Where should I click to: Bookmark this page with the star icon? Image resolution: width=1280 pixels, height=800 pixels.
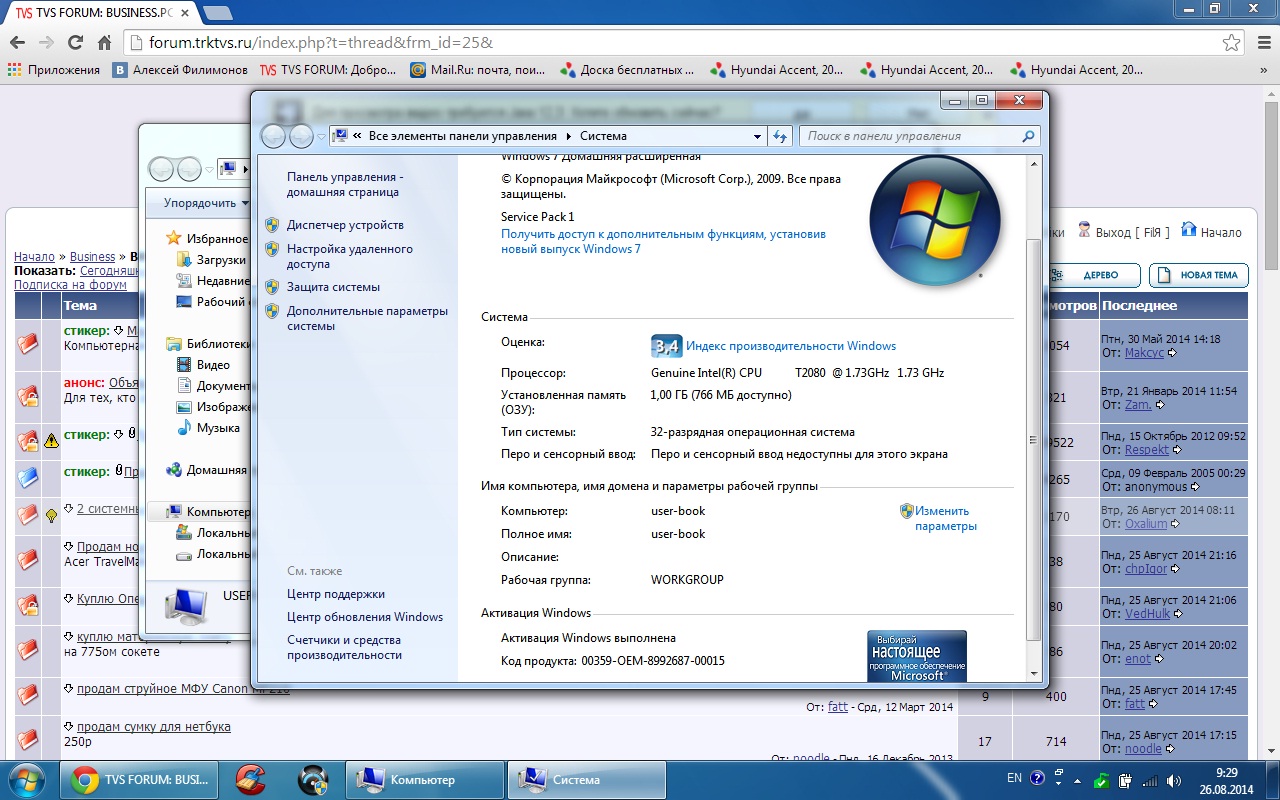tap(1232, 43)
